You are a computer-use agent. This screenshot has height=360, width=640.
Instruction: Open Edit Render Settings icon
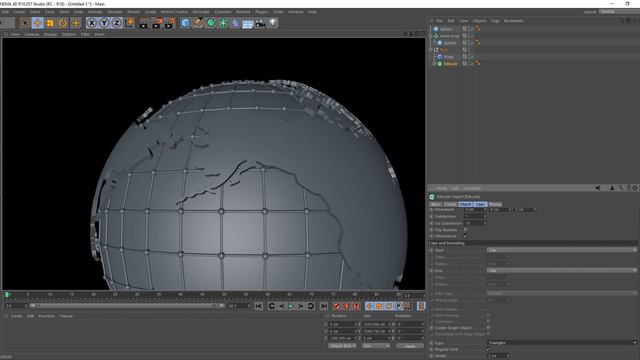(169, 23)
